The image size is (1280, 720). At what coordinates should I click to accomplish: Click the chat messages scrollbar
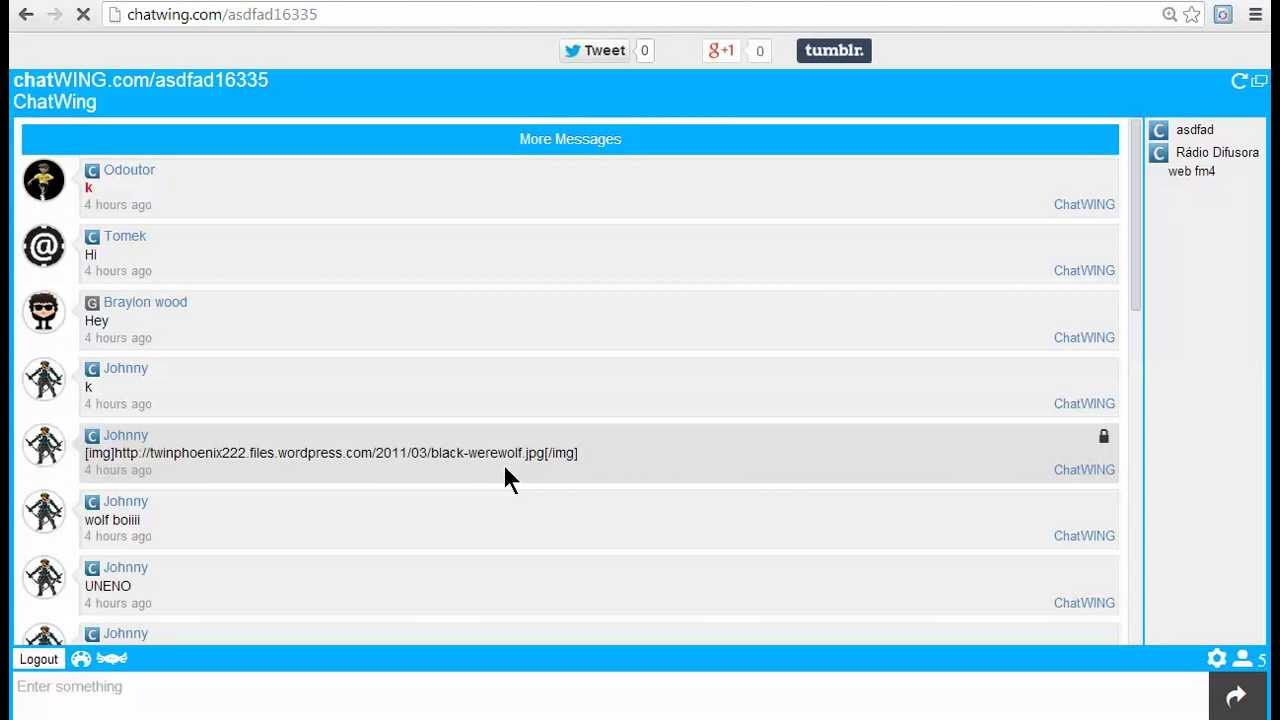[1135, 215]
